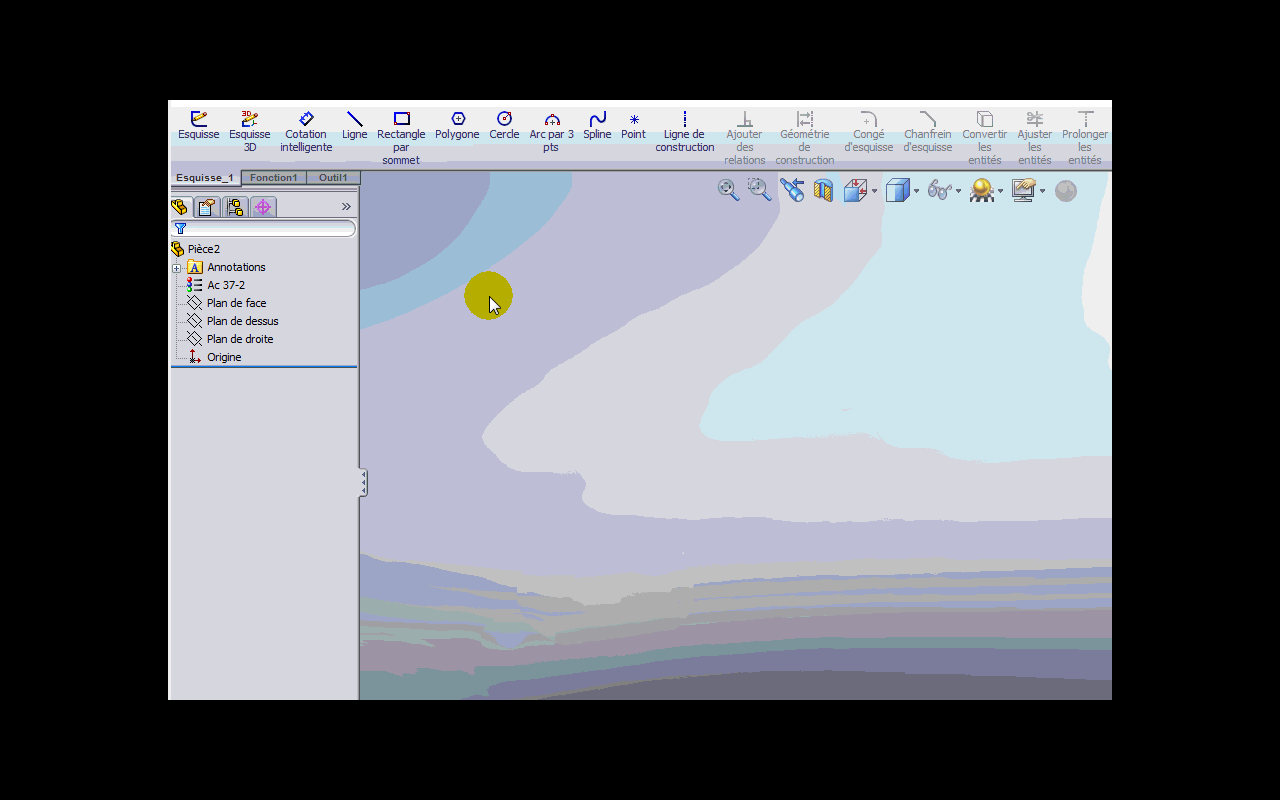The image size is (1280, 800).
Task: Click the filter funnel icon
Action: pyautogui.click(x=180, y=229)
